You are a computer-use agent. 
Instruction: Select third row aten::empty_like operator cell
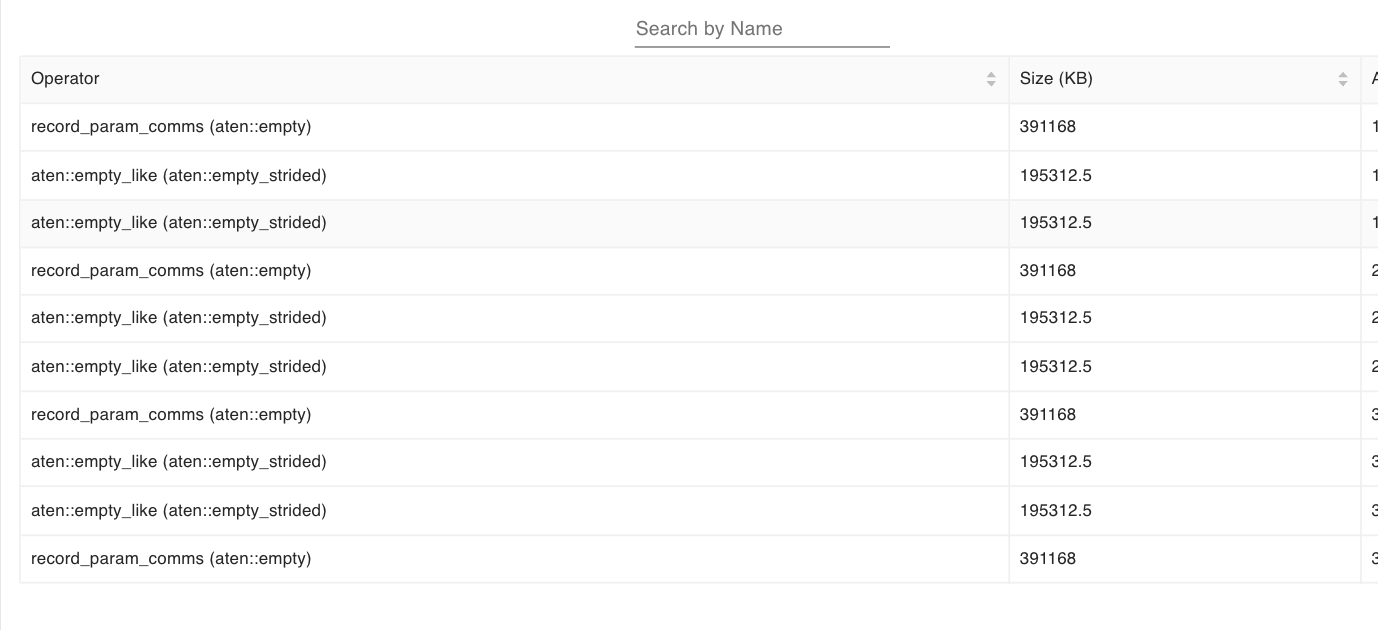click(179, 223)
